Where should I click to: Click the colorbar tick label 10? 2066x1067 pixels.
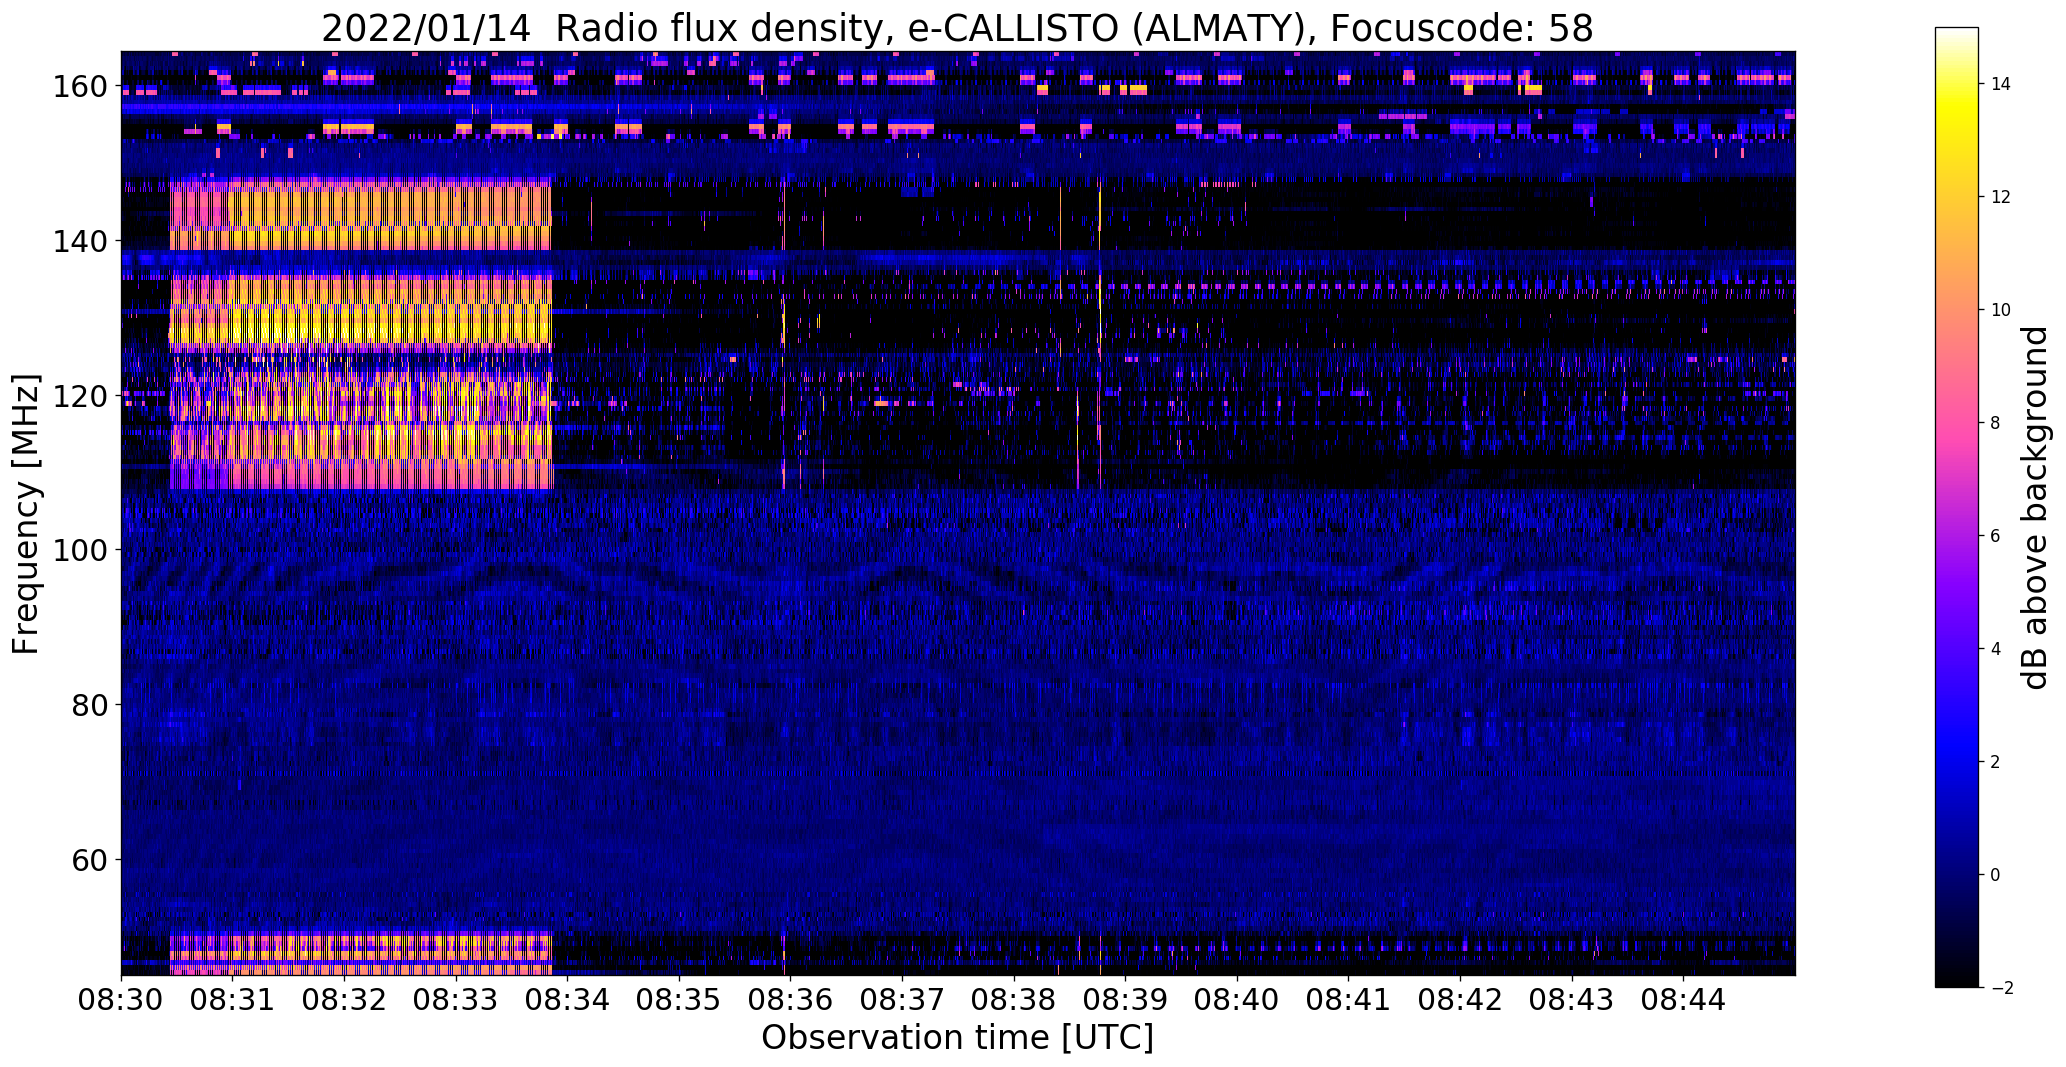2001,310
